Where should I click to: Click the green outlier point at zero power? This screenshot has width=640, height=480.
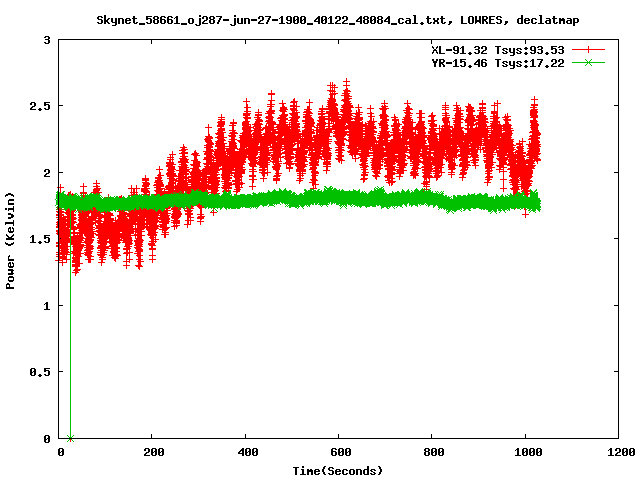(70, 438)
